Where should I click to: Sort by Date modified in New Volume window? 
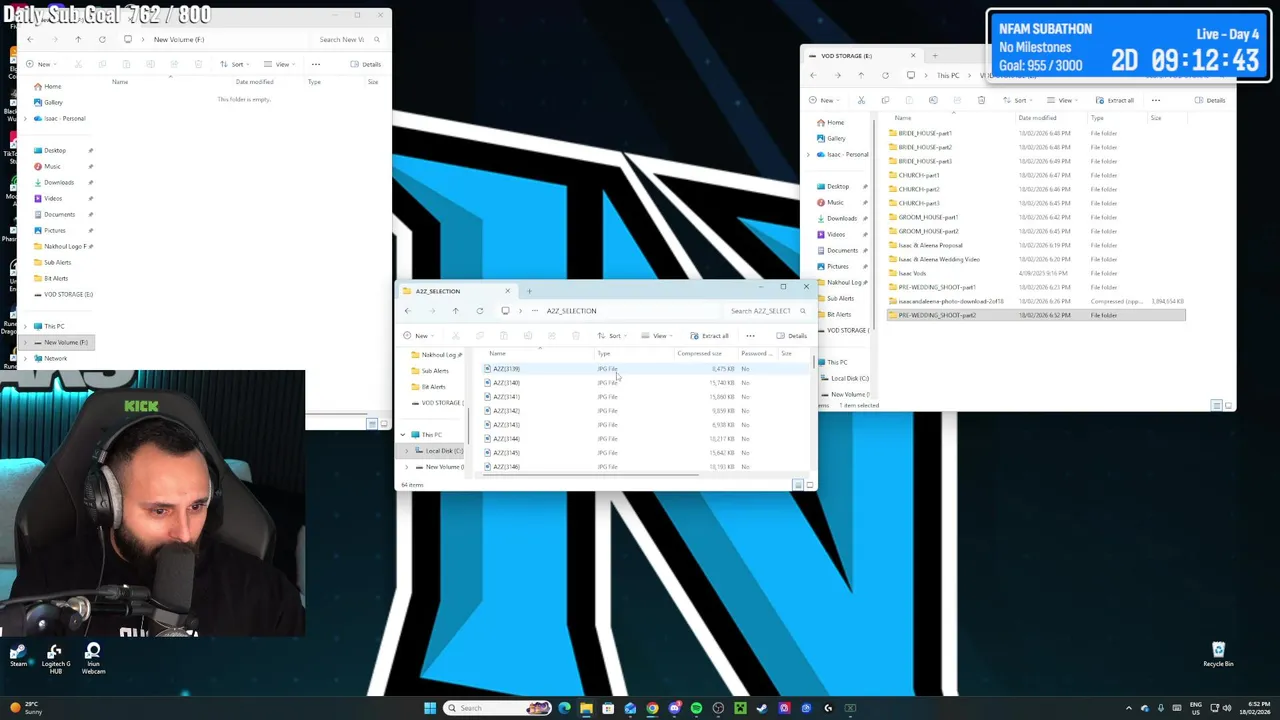(254, 82)
